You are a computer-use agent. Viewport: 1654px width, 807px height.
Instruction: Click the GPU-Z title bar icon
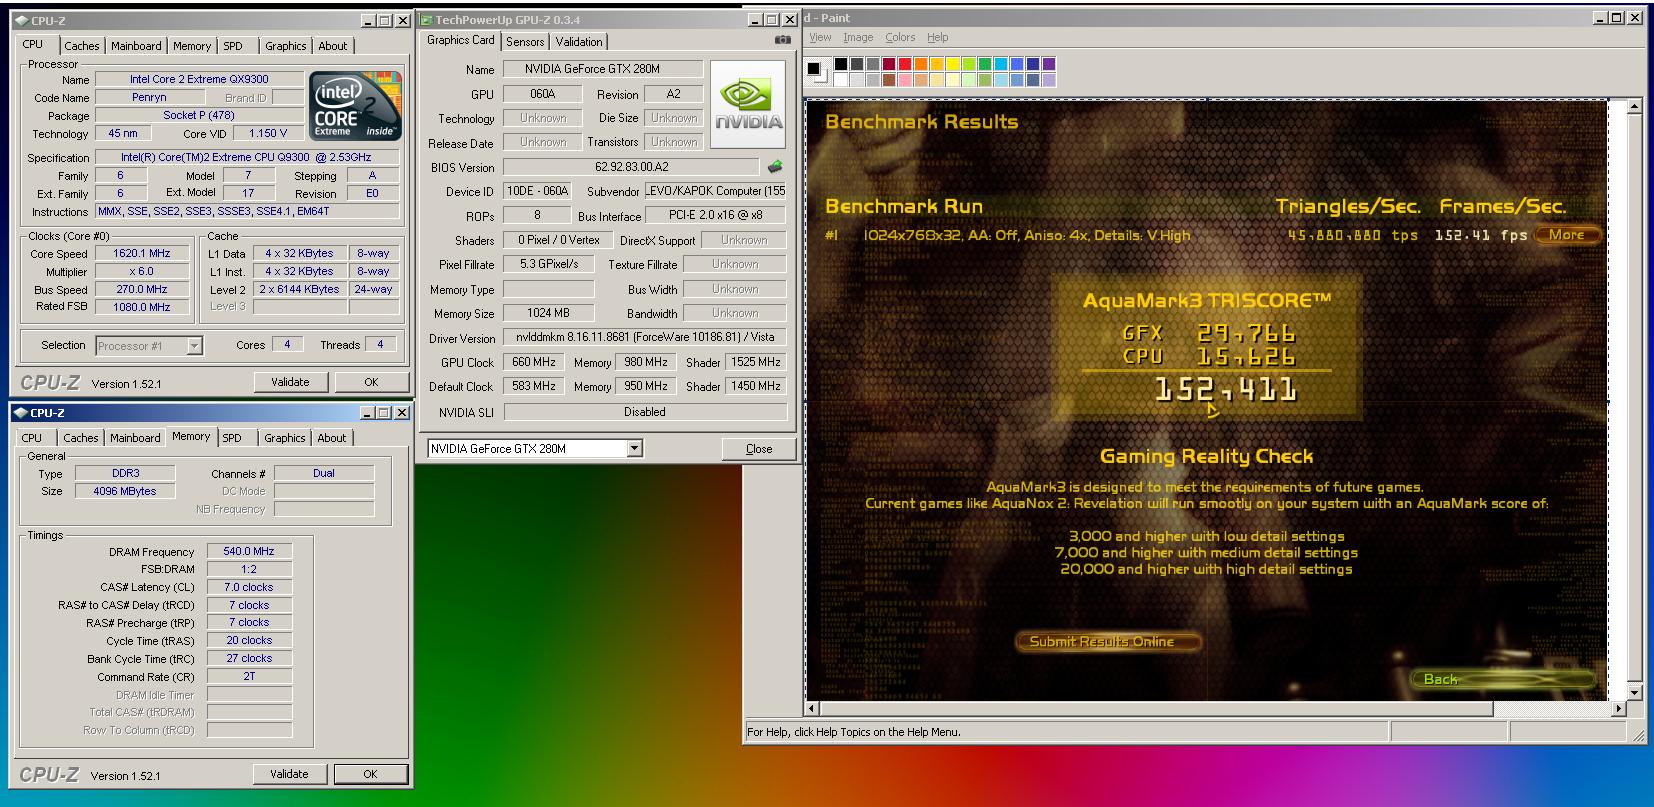426,20
